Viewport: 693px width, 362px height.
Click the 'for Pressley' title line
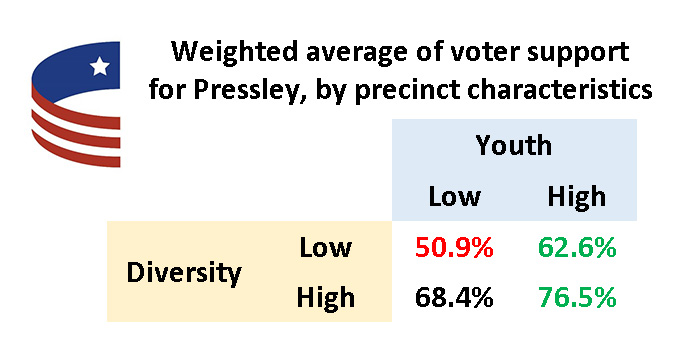click(400, 91)
